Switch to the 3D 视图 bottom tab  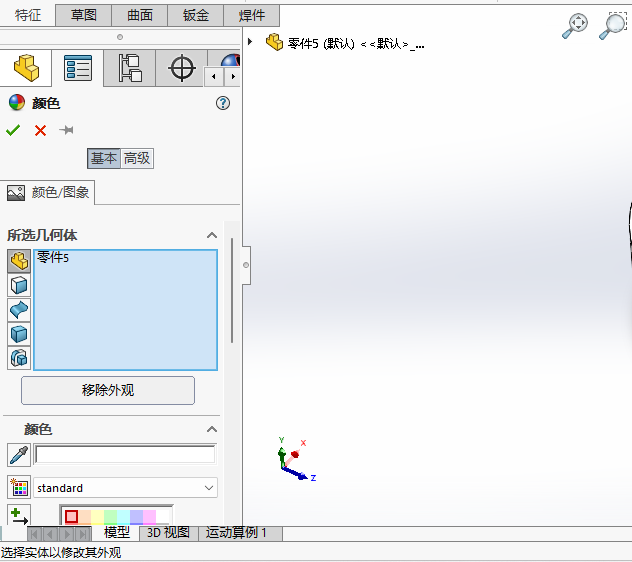tap(168, 533)
